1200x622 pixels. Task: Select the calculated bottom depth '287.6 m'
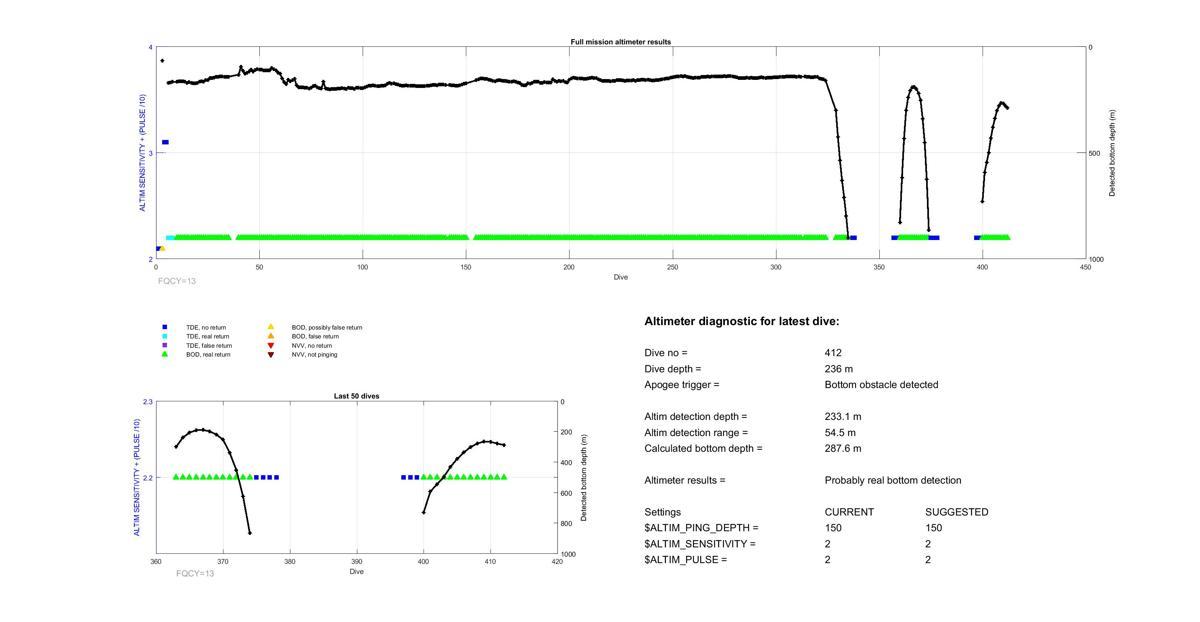pos(843,449)
